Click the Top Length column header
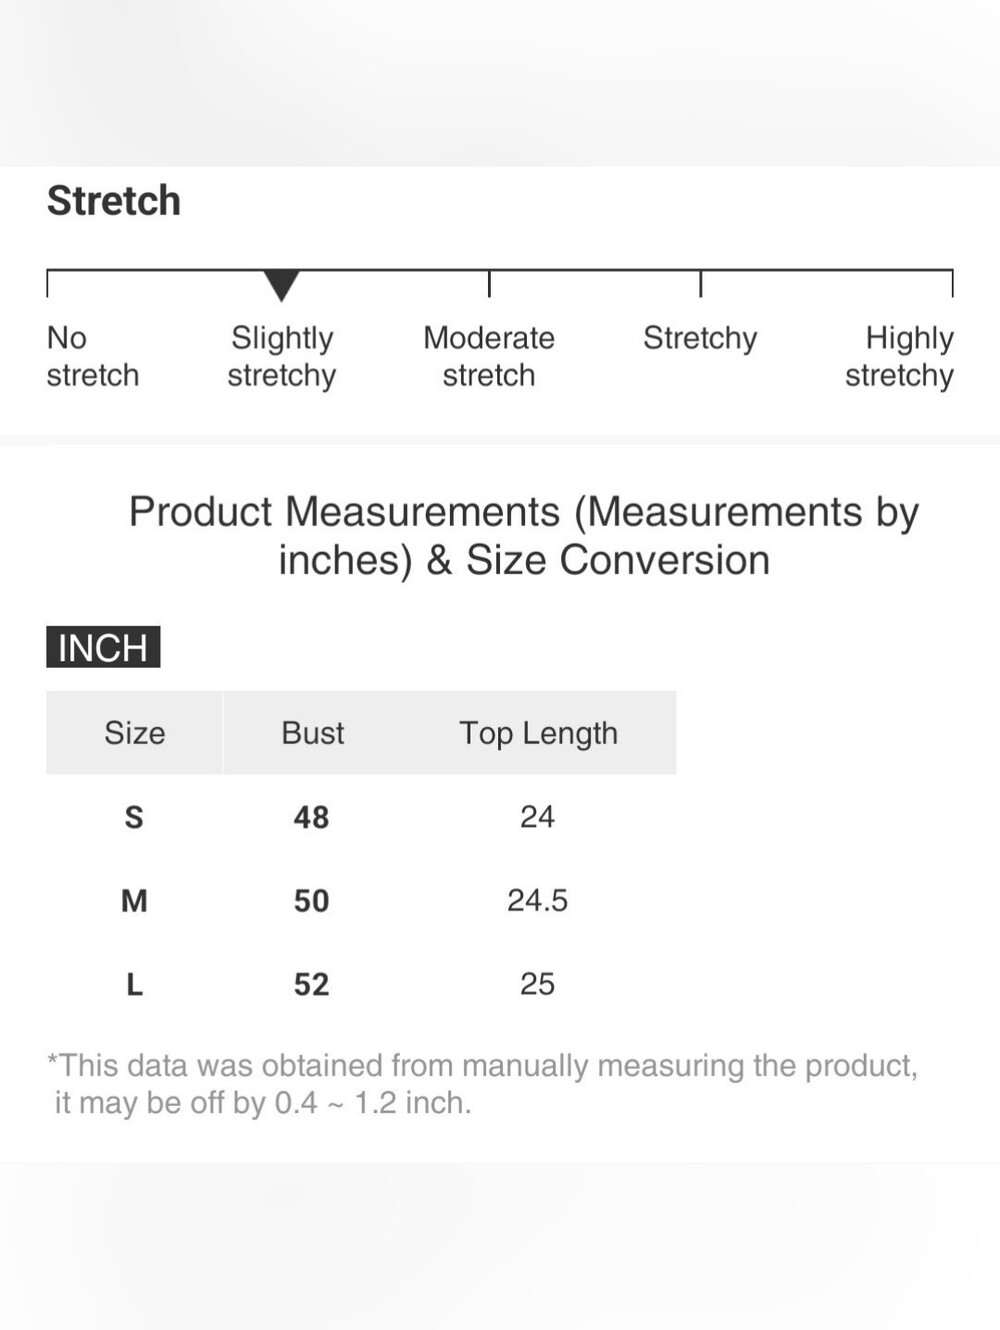The width and height of the screenshot is (1000, 1330). pyautogui.click(x=539, y=732)
